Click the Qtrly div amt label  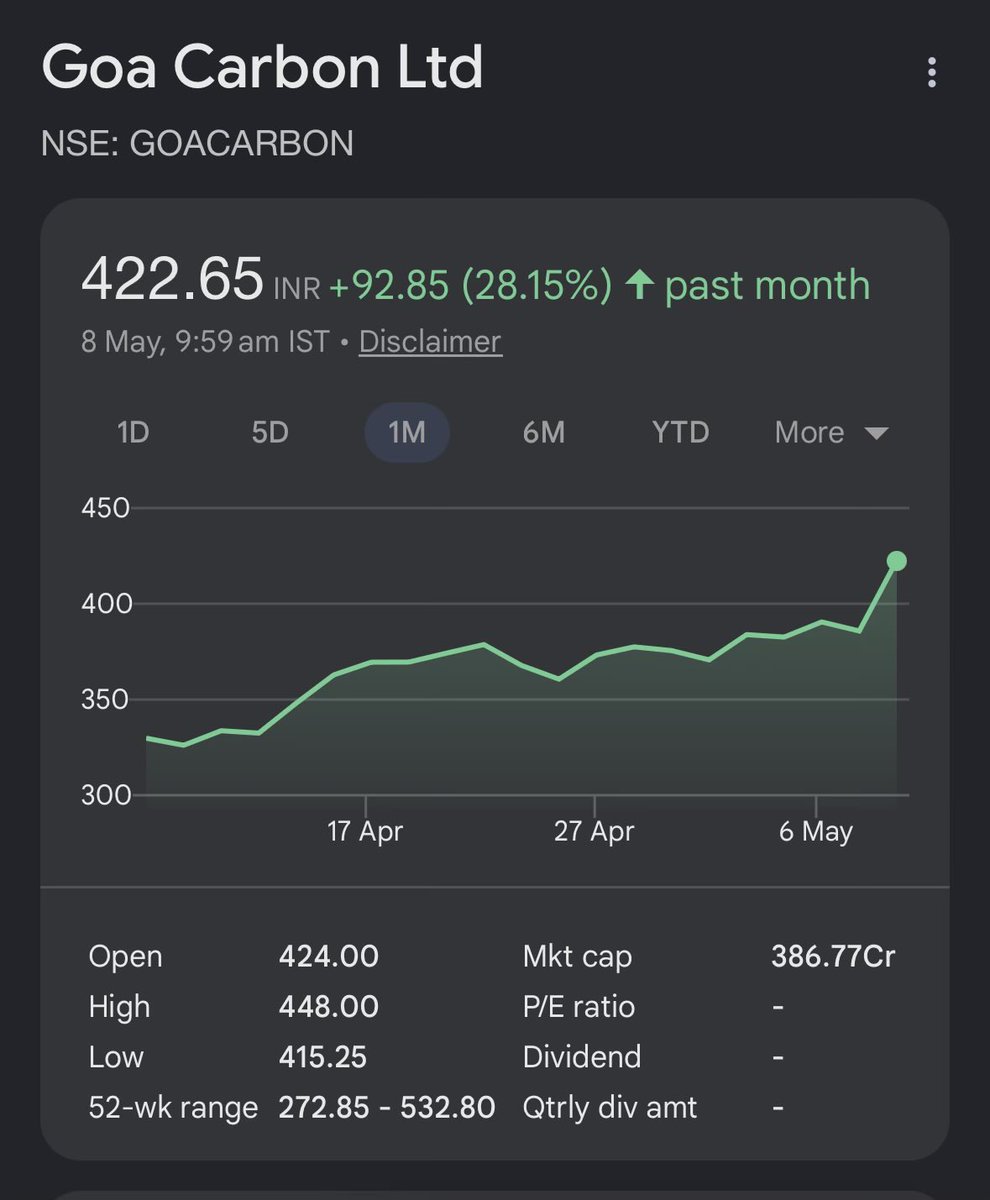(x=610, y=1108)
